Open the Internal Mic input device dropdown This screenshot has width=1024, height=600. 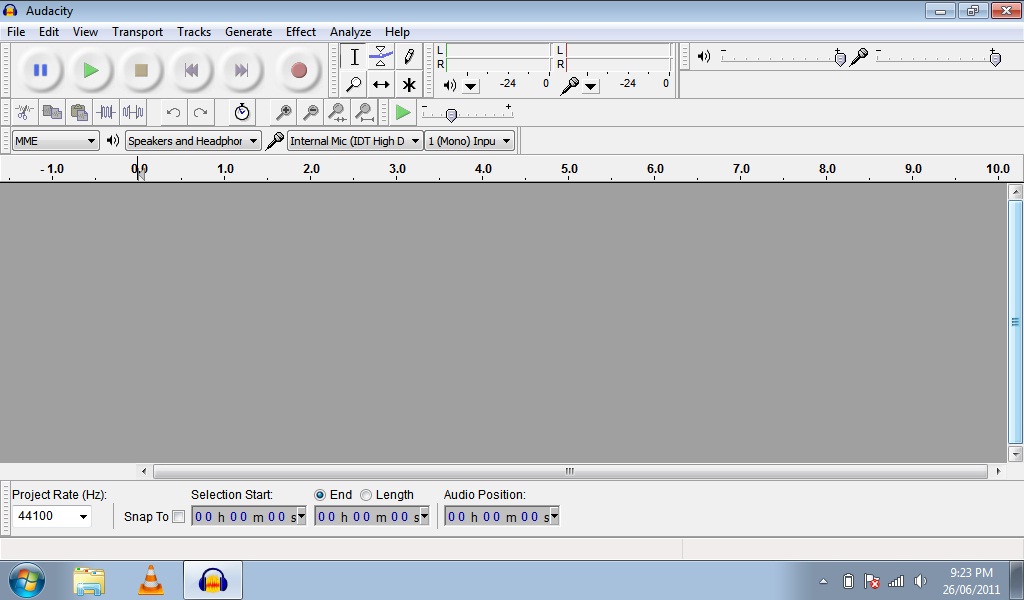pyautogui.click(x=355, y=141)
